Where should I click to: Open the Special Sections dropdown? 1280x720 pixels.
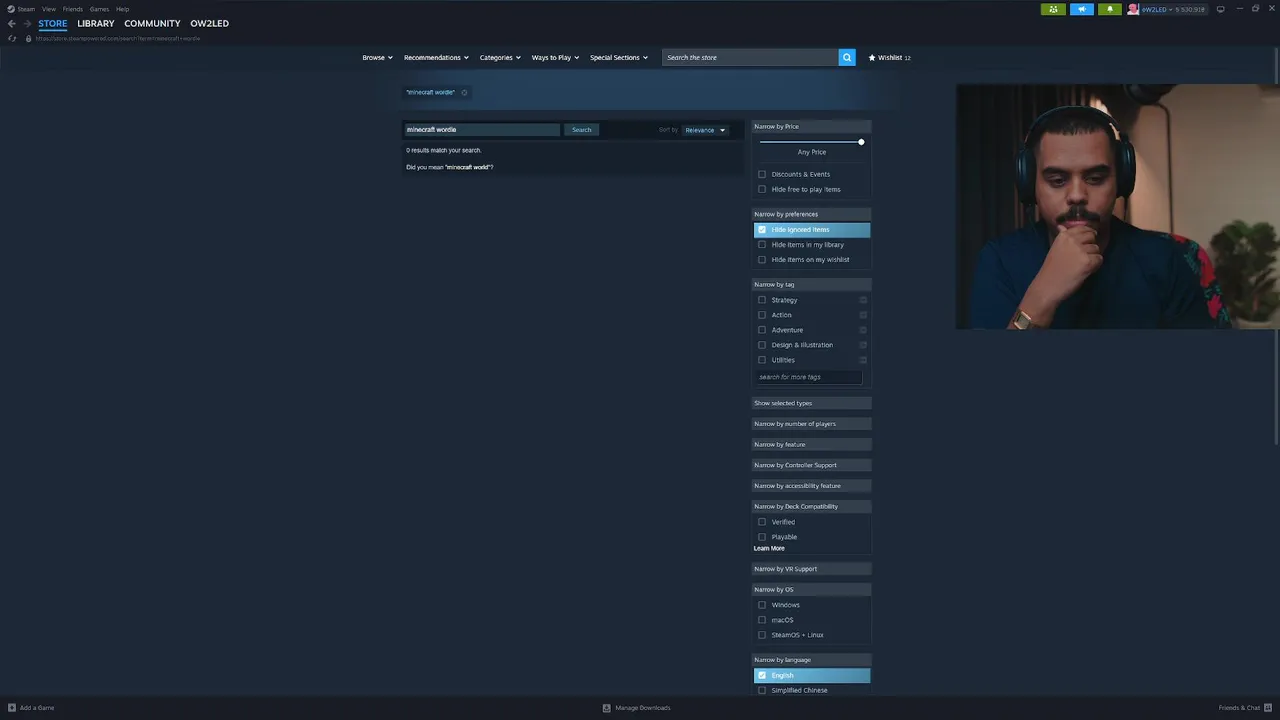[x=619, y=58]
